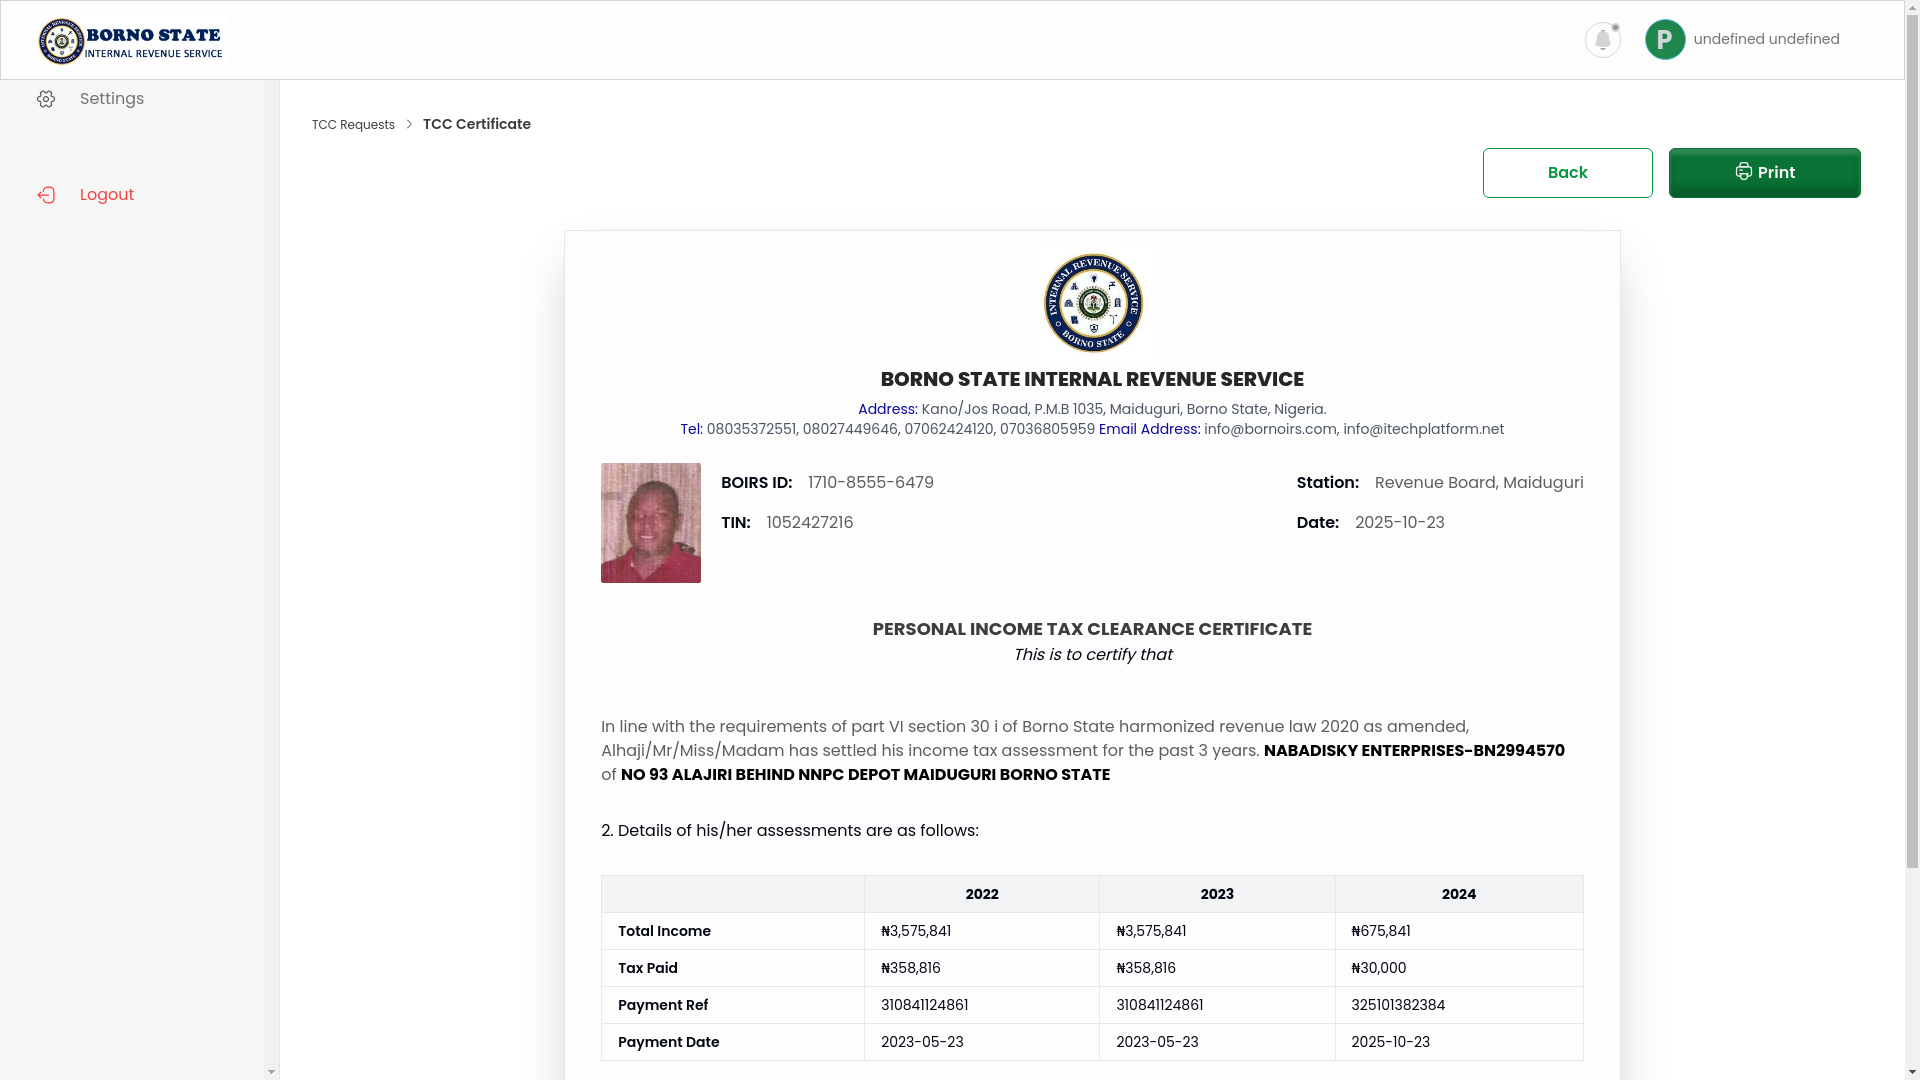Screen dimensions: 1920x1080
Task: Click the Settings gear icon
Action: (46, 99)
